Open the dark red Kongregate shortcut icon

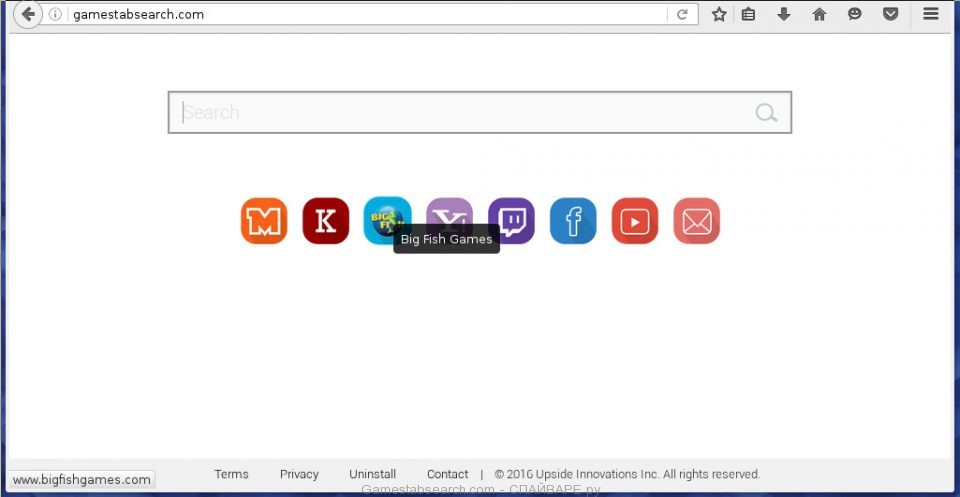[x=326, y=221]
